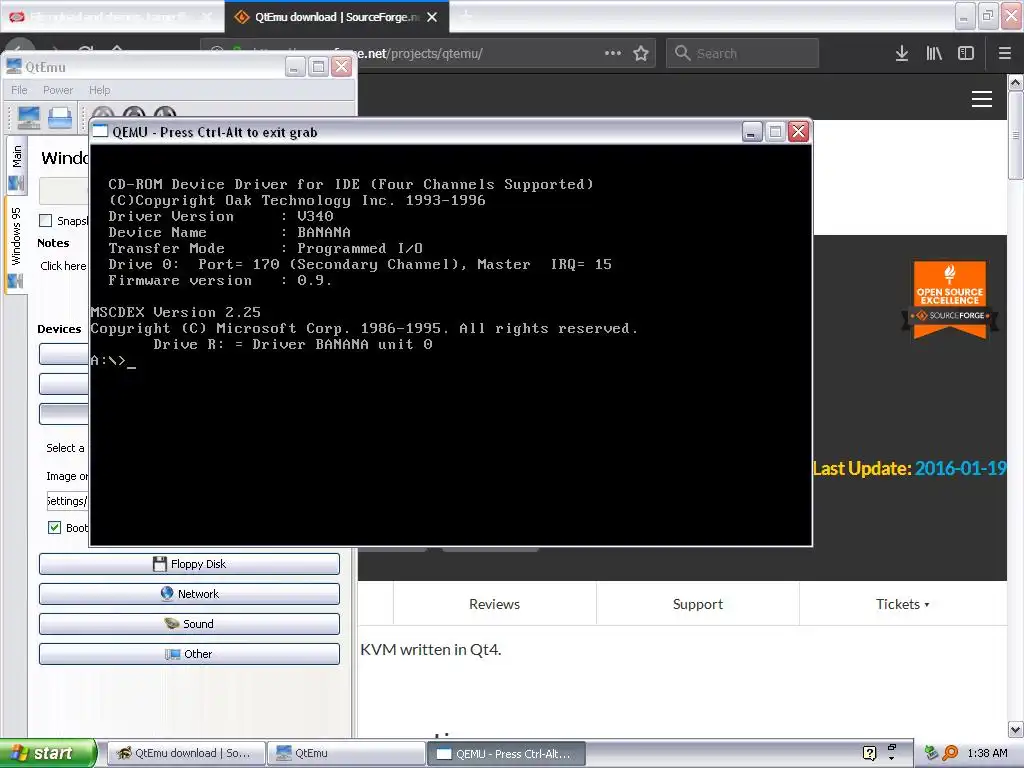Open the Firefox hamburger menu
1024x768 pixels.
(1004, 54)
